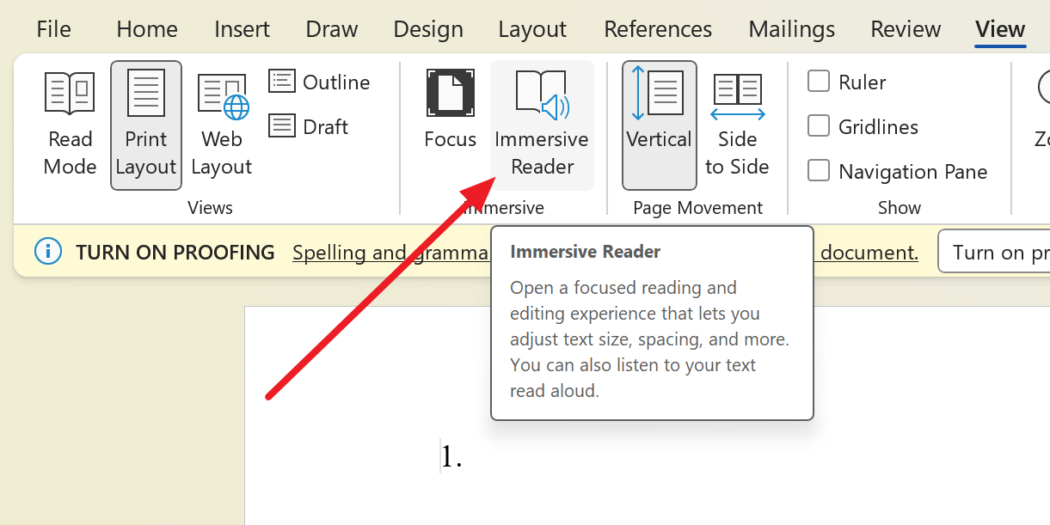1050x525 pixels.
Task: Open the Insert ribbon tab
Action: tap(242, 29)
